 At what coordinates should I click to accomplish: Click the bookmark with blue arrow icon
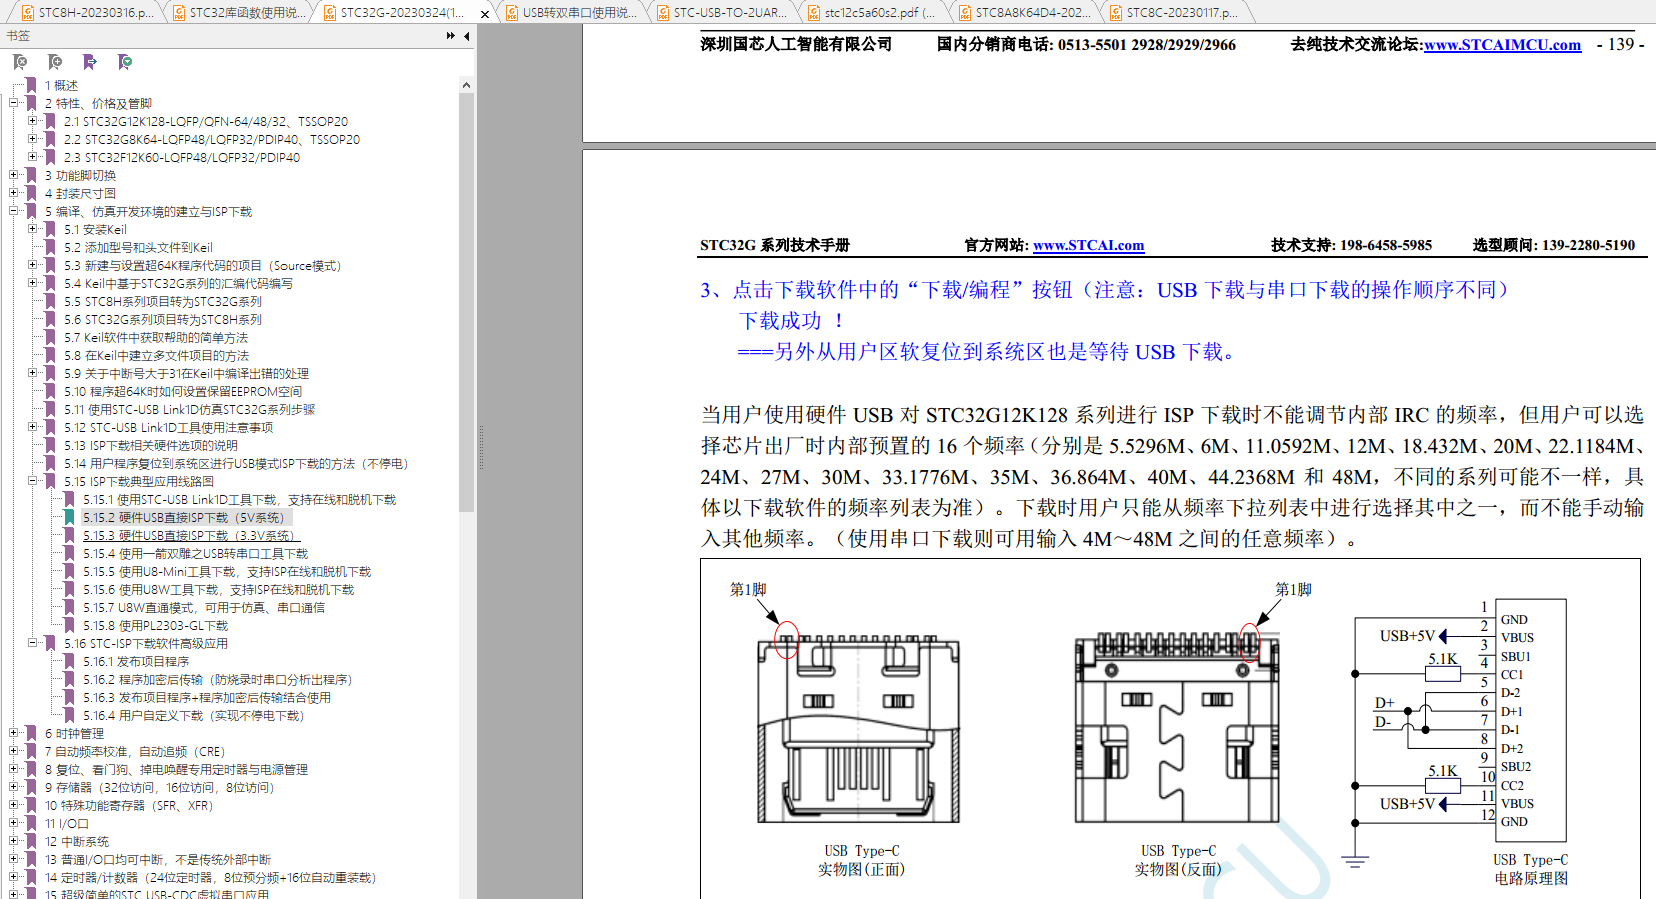90,62
